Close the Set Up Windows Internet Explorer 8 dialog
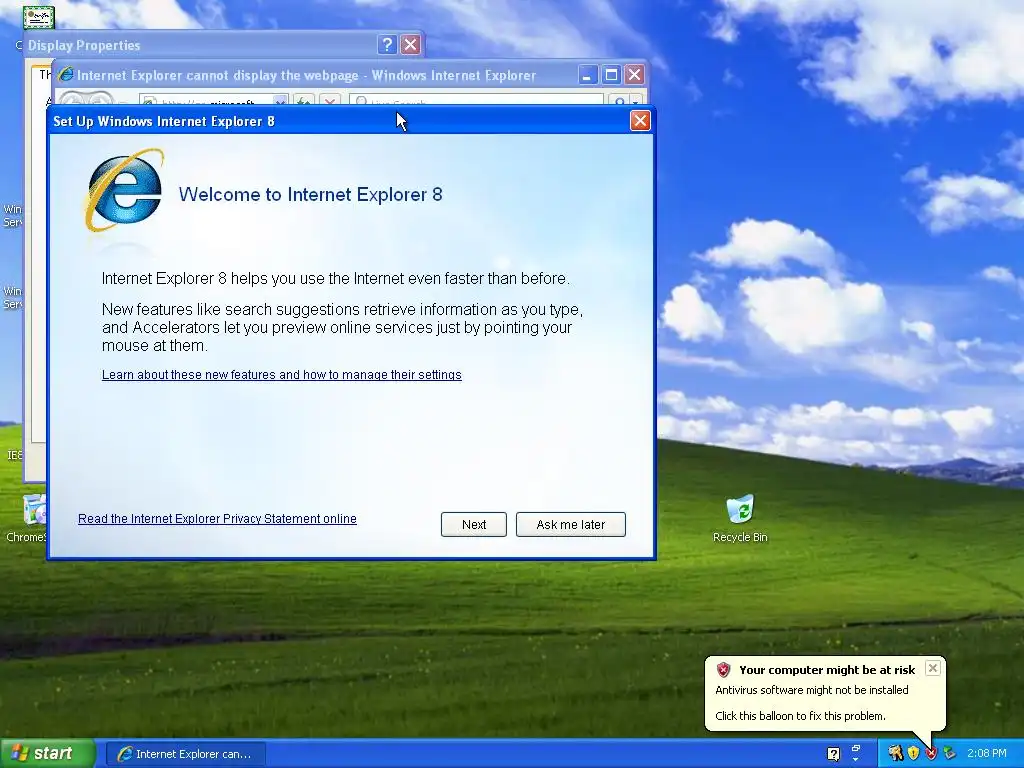 coord(640,121)
